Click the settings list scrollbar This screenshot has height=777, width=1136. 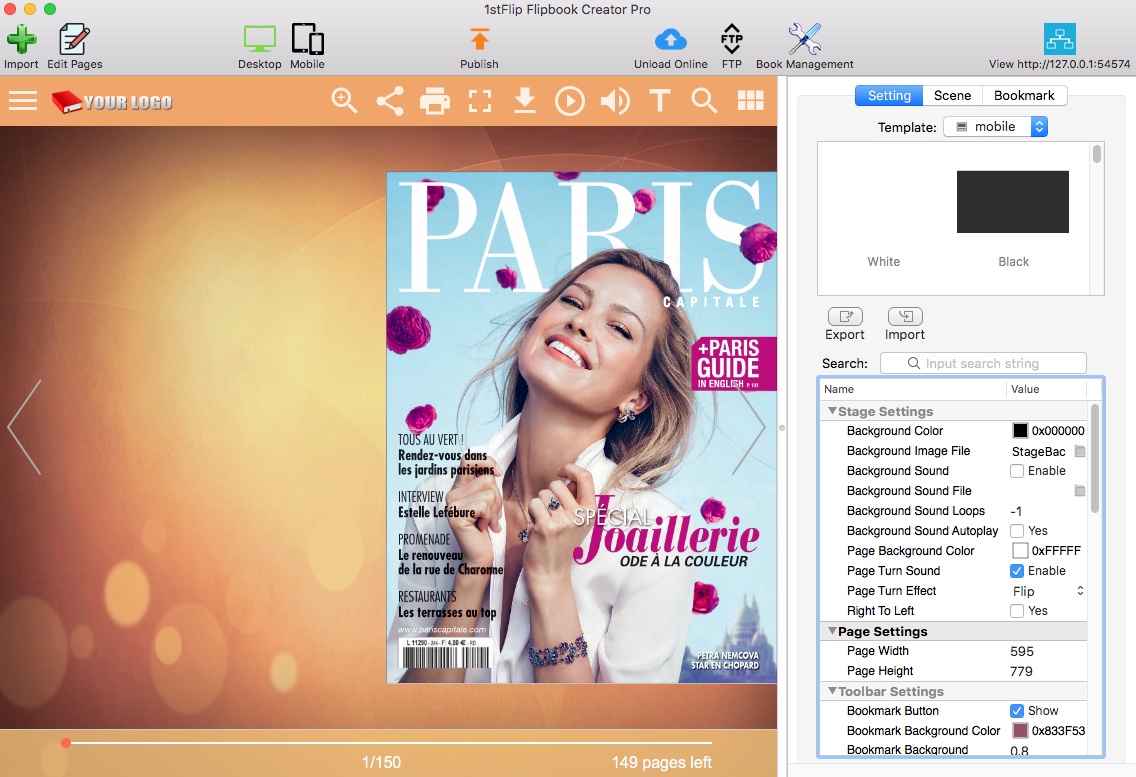tap(1095, 459)
